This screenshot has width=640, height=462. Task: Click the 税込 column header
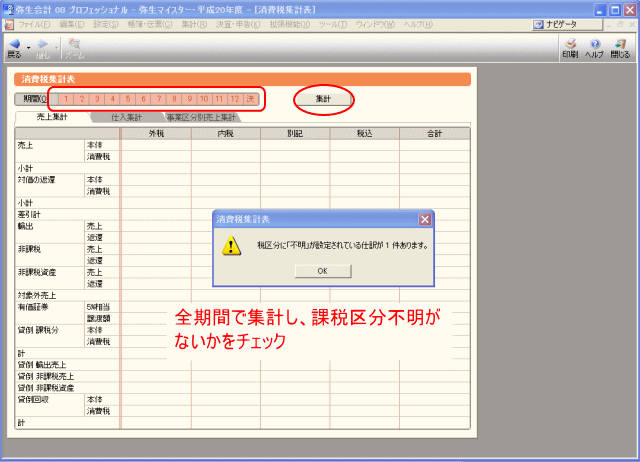click(364, 133)
